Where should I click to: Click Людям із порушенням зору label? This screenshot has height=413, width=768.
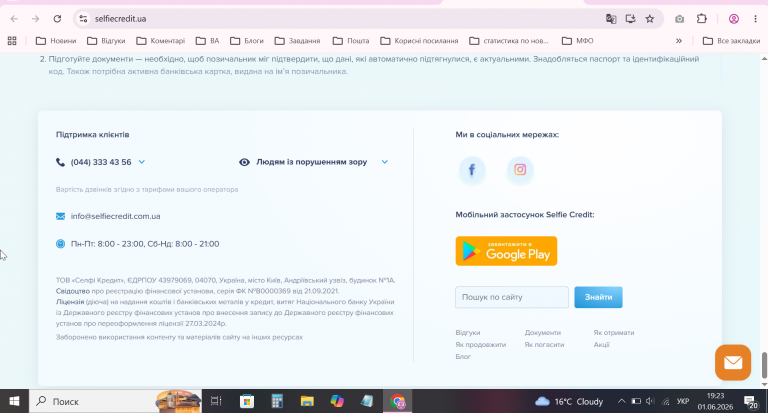pyautogui.click(x=312, y=162)
